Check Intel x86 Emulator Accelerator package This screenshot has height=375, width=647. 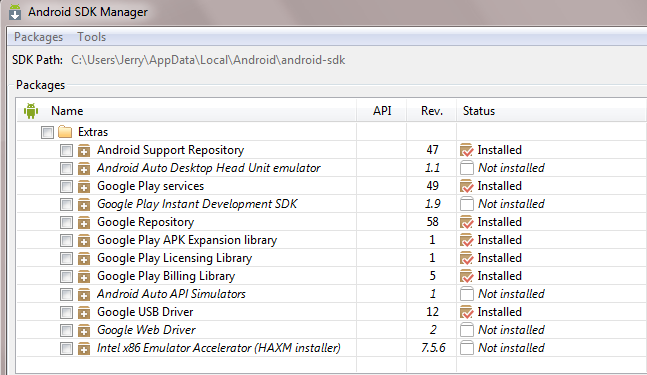(66, 349)
